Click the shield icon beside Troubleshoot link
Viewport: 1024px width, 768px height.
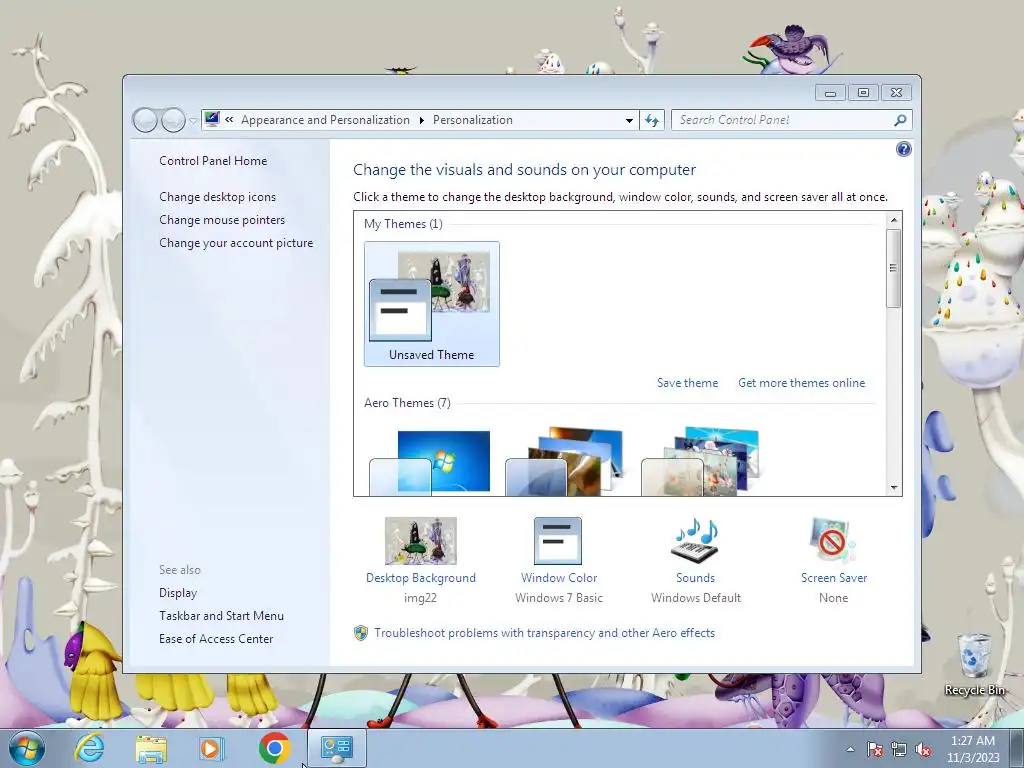(x=360, y=633)
